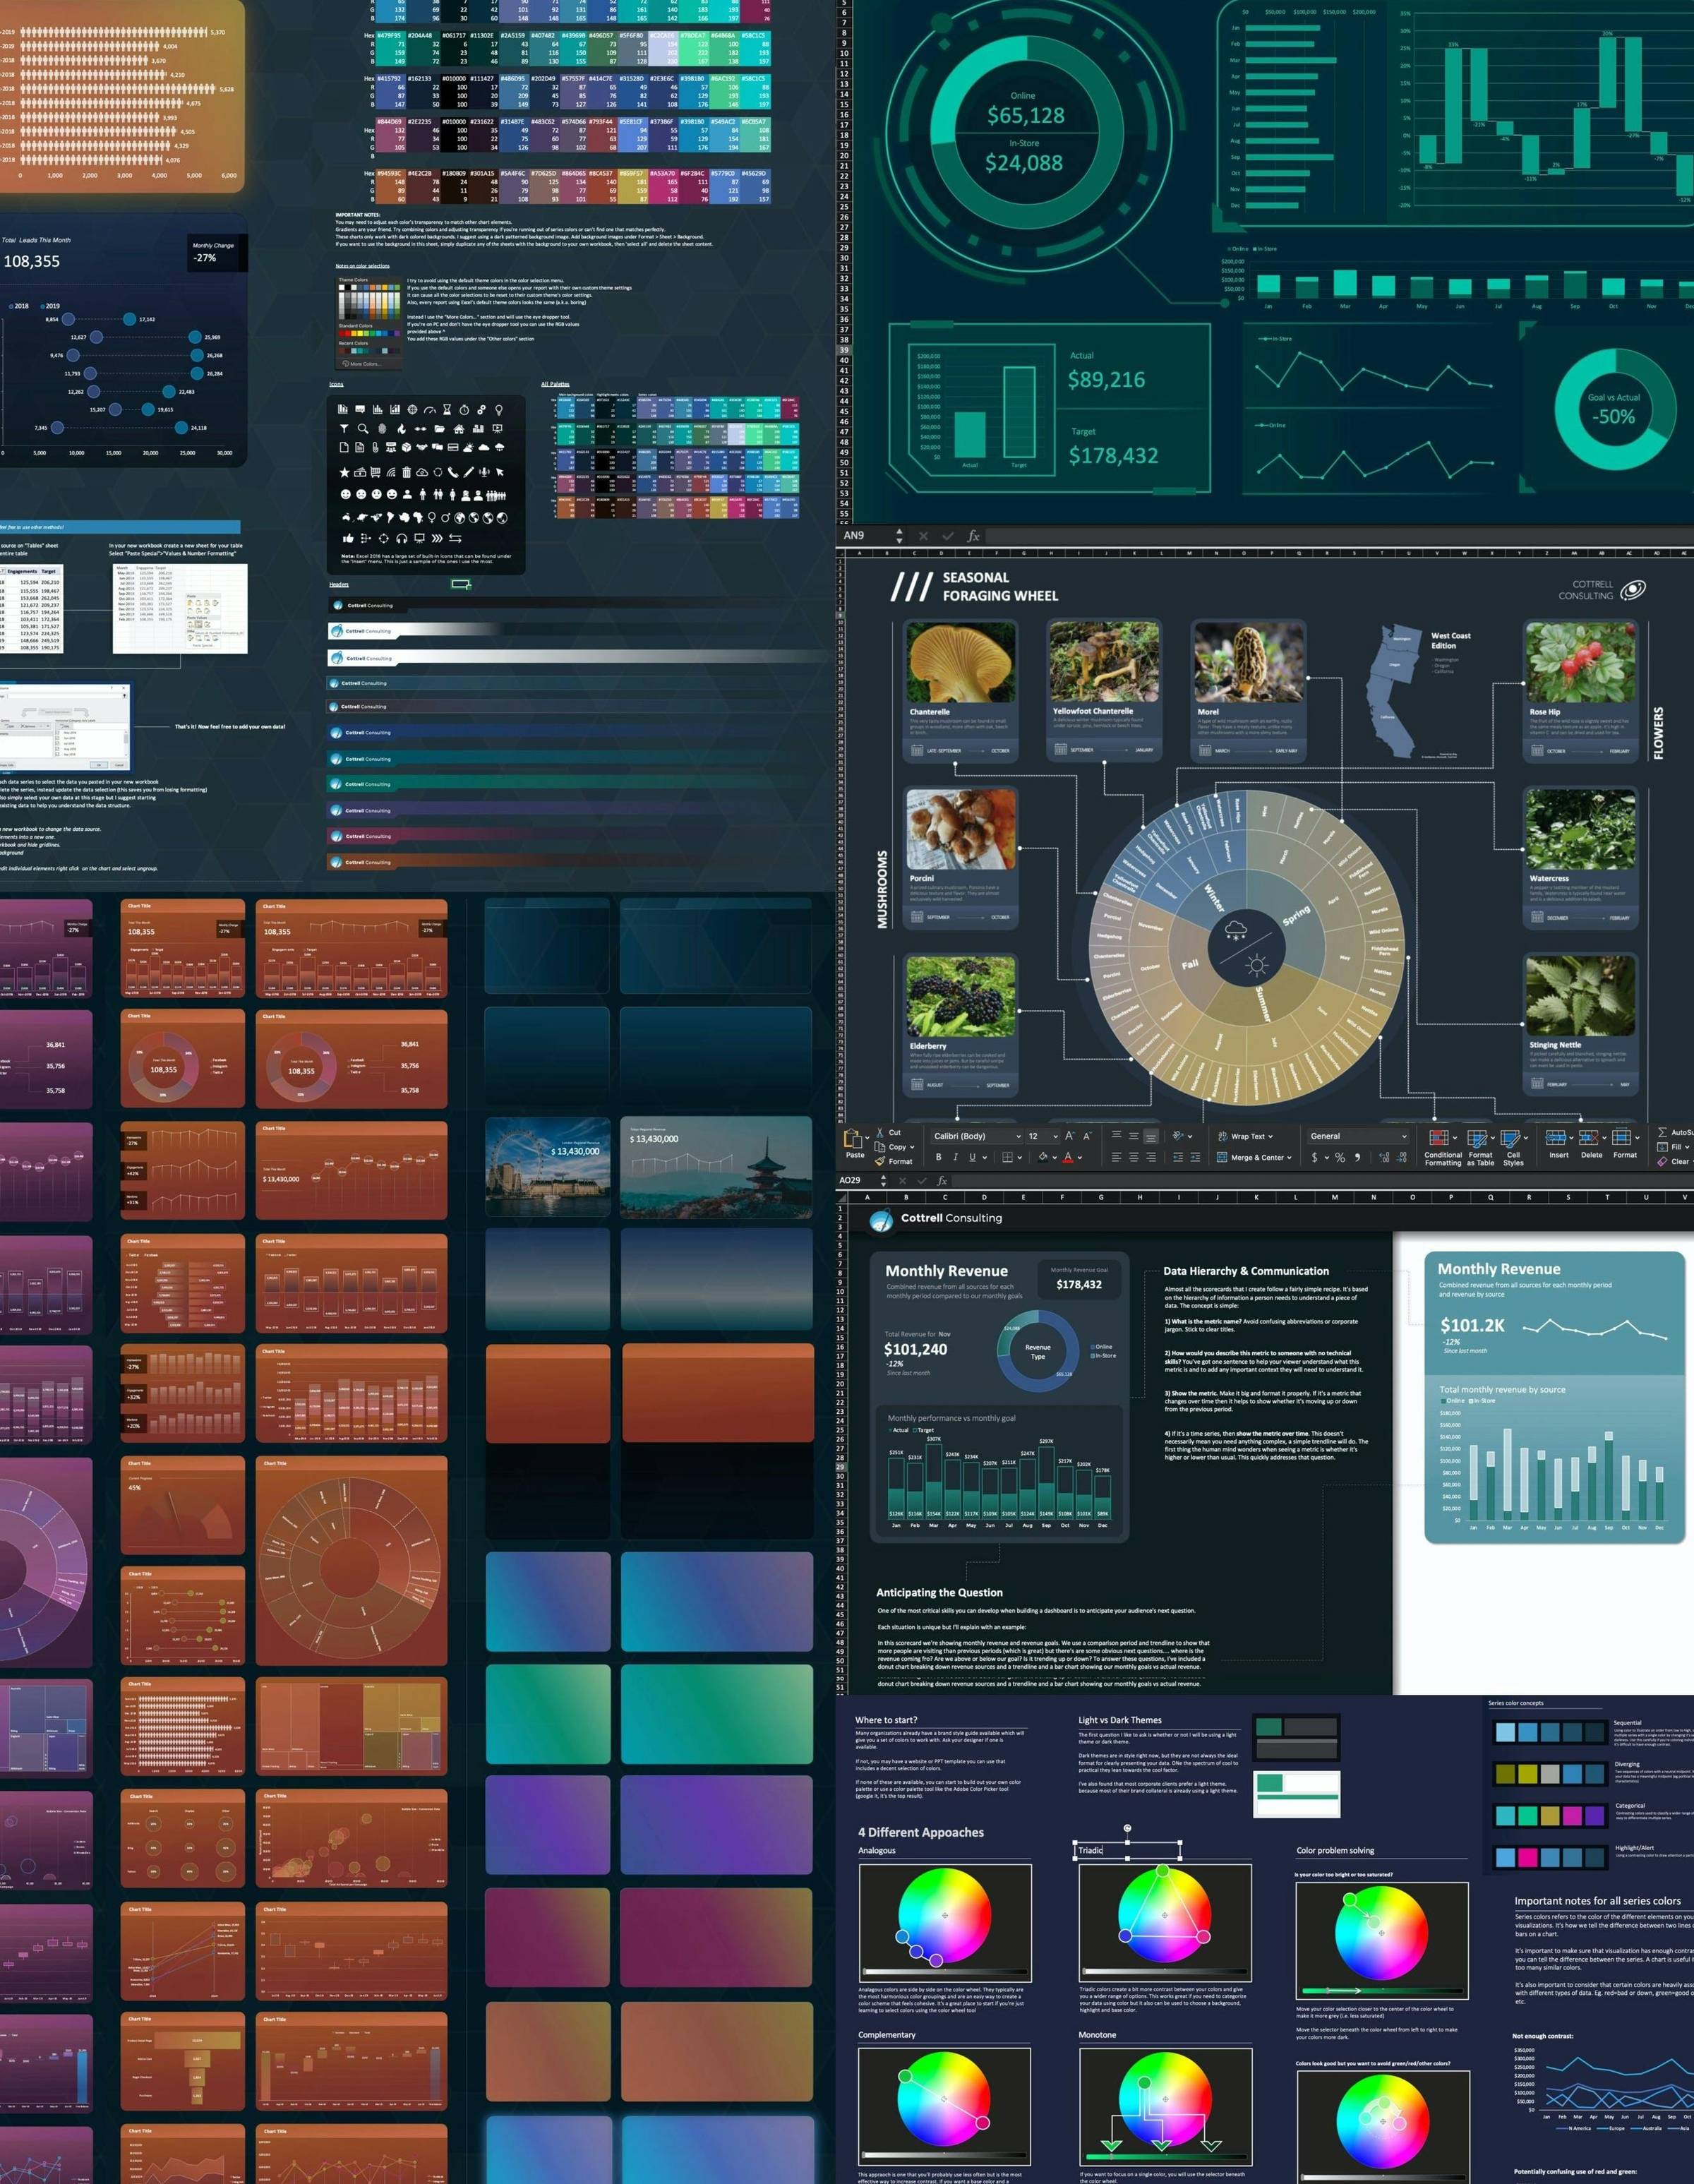Click the Delete cells icon

pyautogui.click(x=1588, y=1138)
